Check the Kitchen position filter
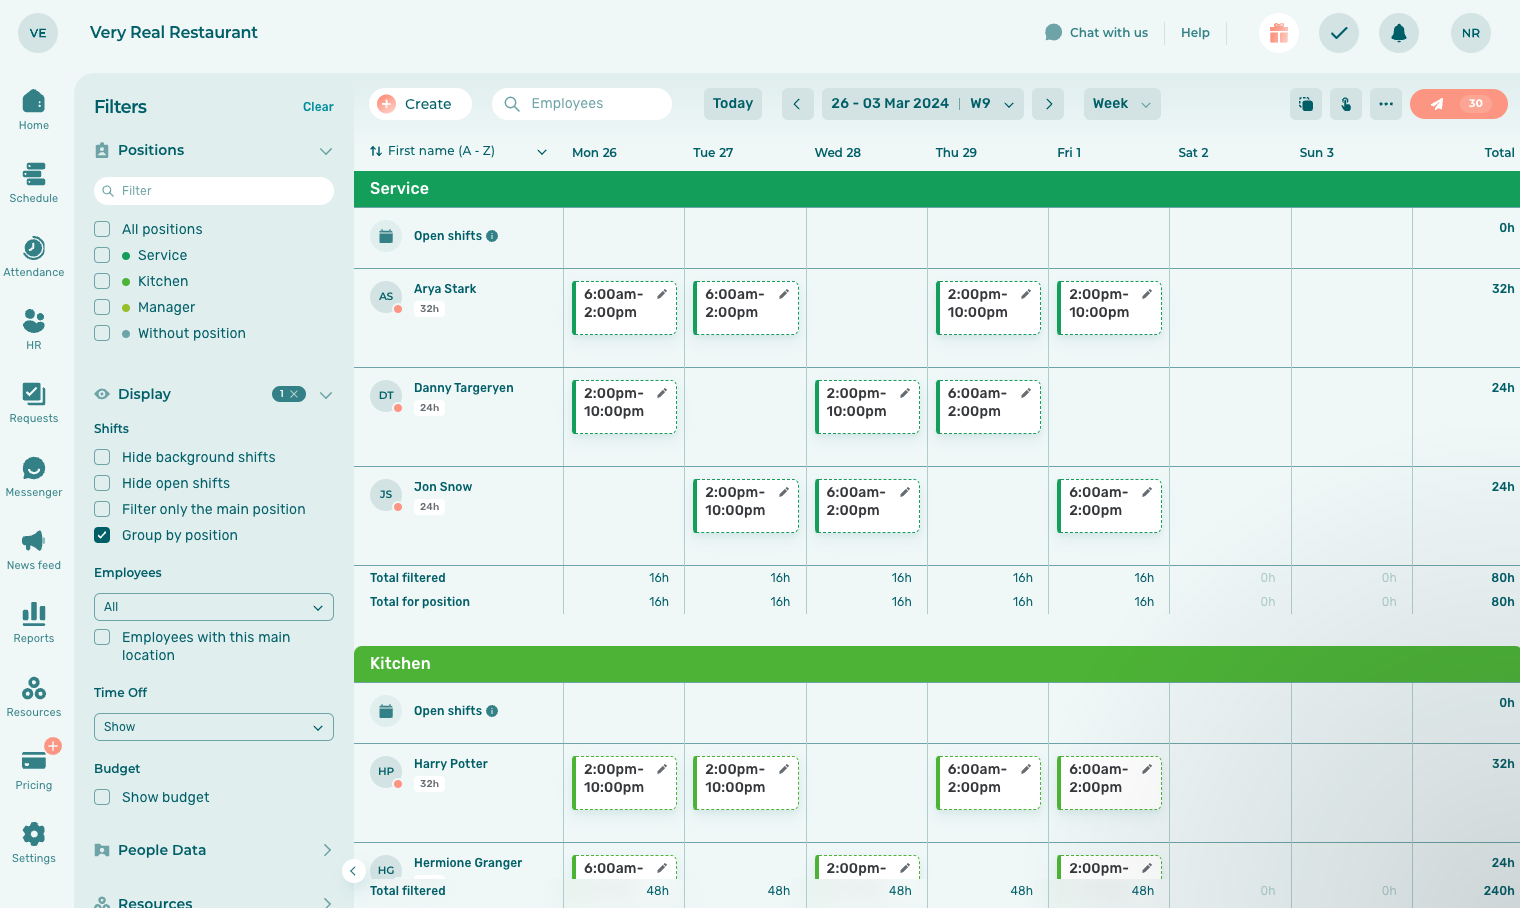This screenshot has width=1520, height=908. (x=102, y=281)
